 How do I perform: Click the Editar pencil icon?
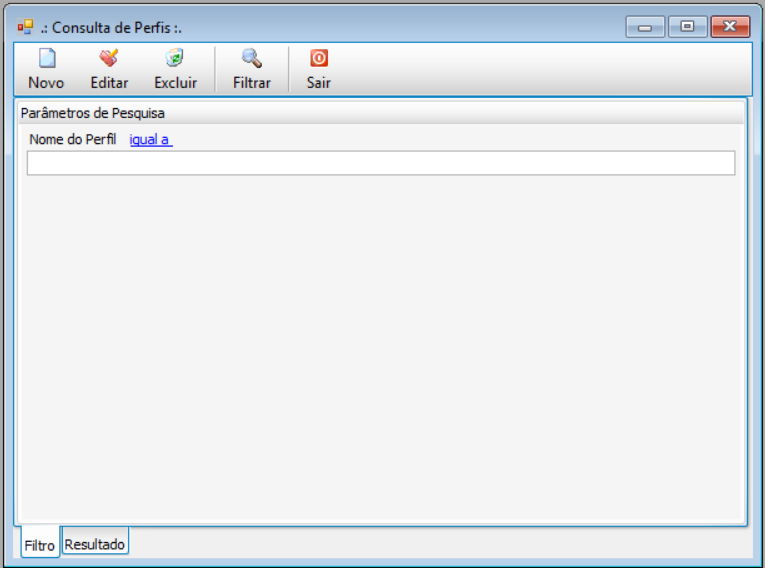coord(109,58)
